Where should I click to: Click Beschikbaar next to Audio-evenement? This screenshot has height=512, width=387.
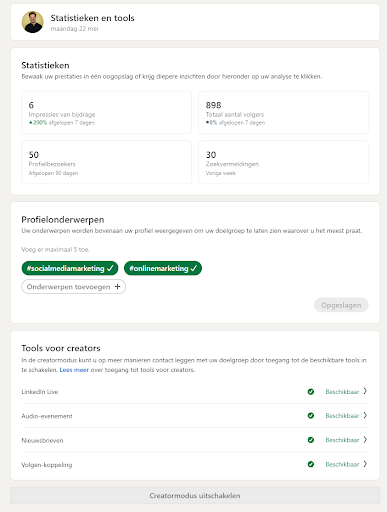coord(342,416)
